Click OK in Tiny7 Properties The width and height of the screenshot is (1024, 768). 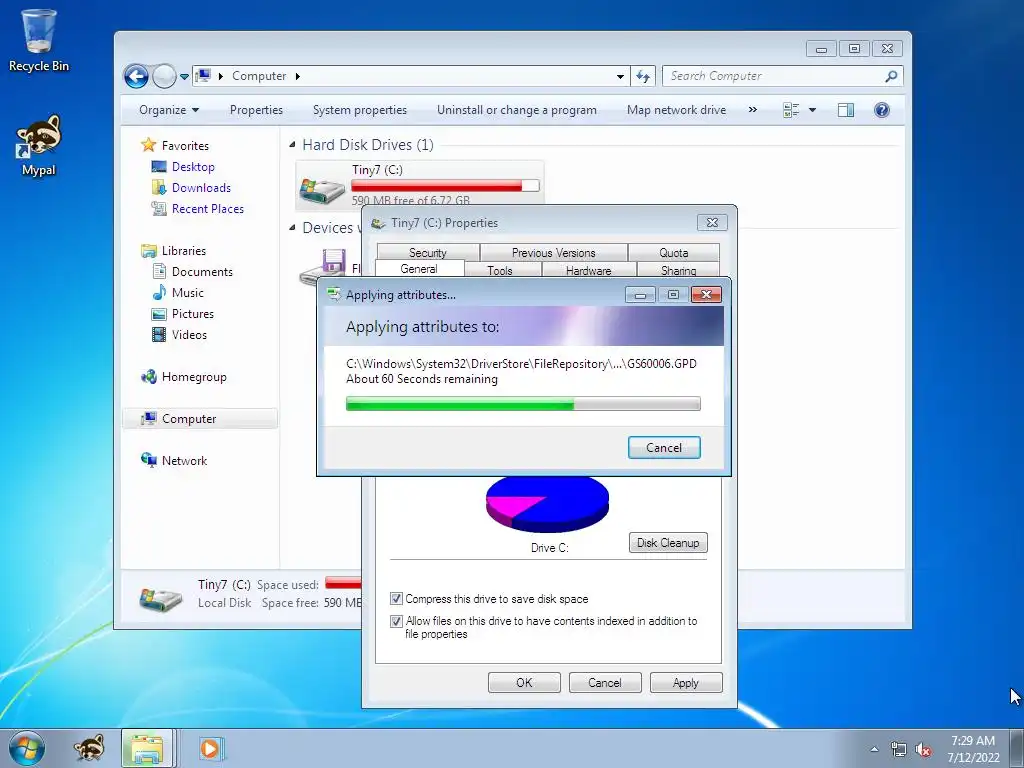coord(524,682)
